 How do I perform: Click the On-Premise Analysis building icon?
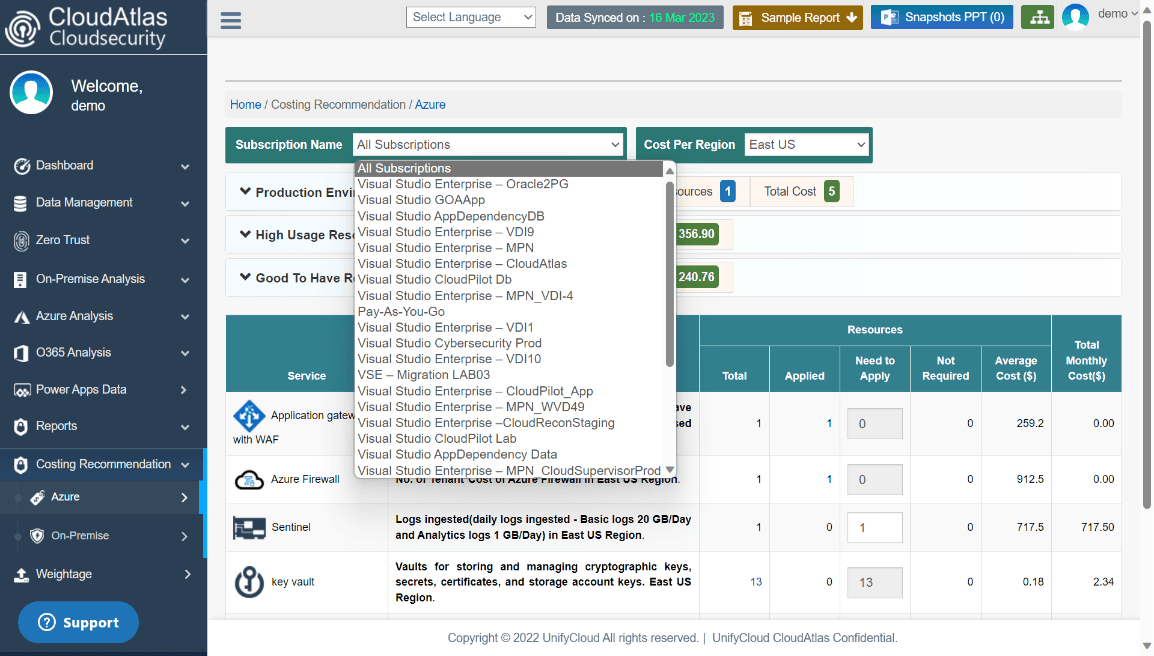(x=21, y=280)
